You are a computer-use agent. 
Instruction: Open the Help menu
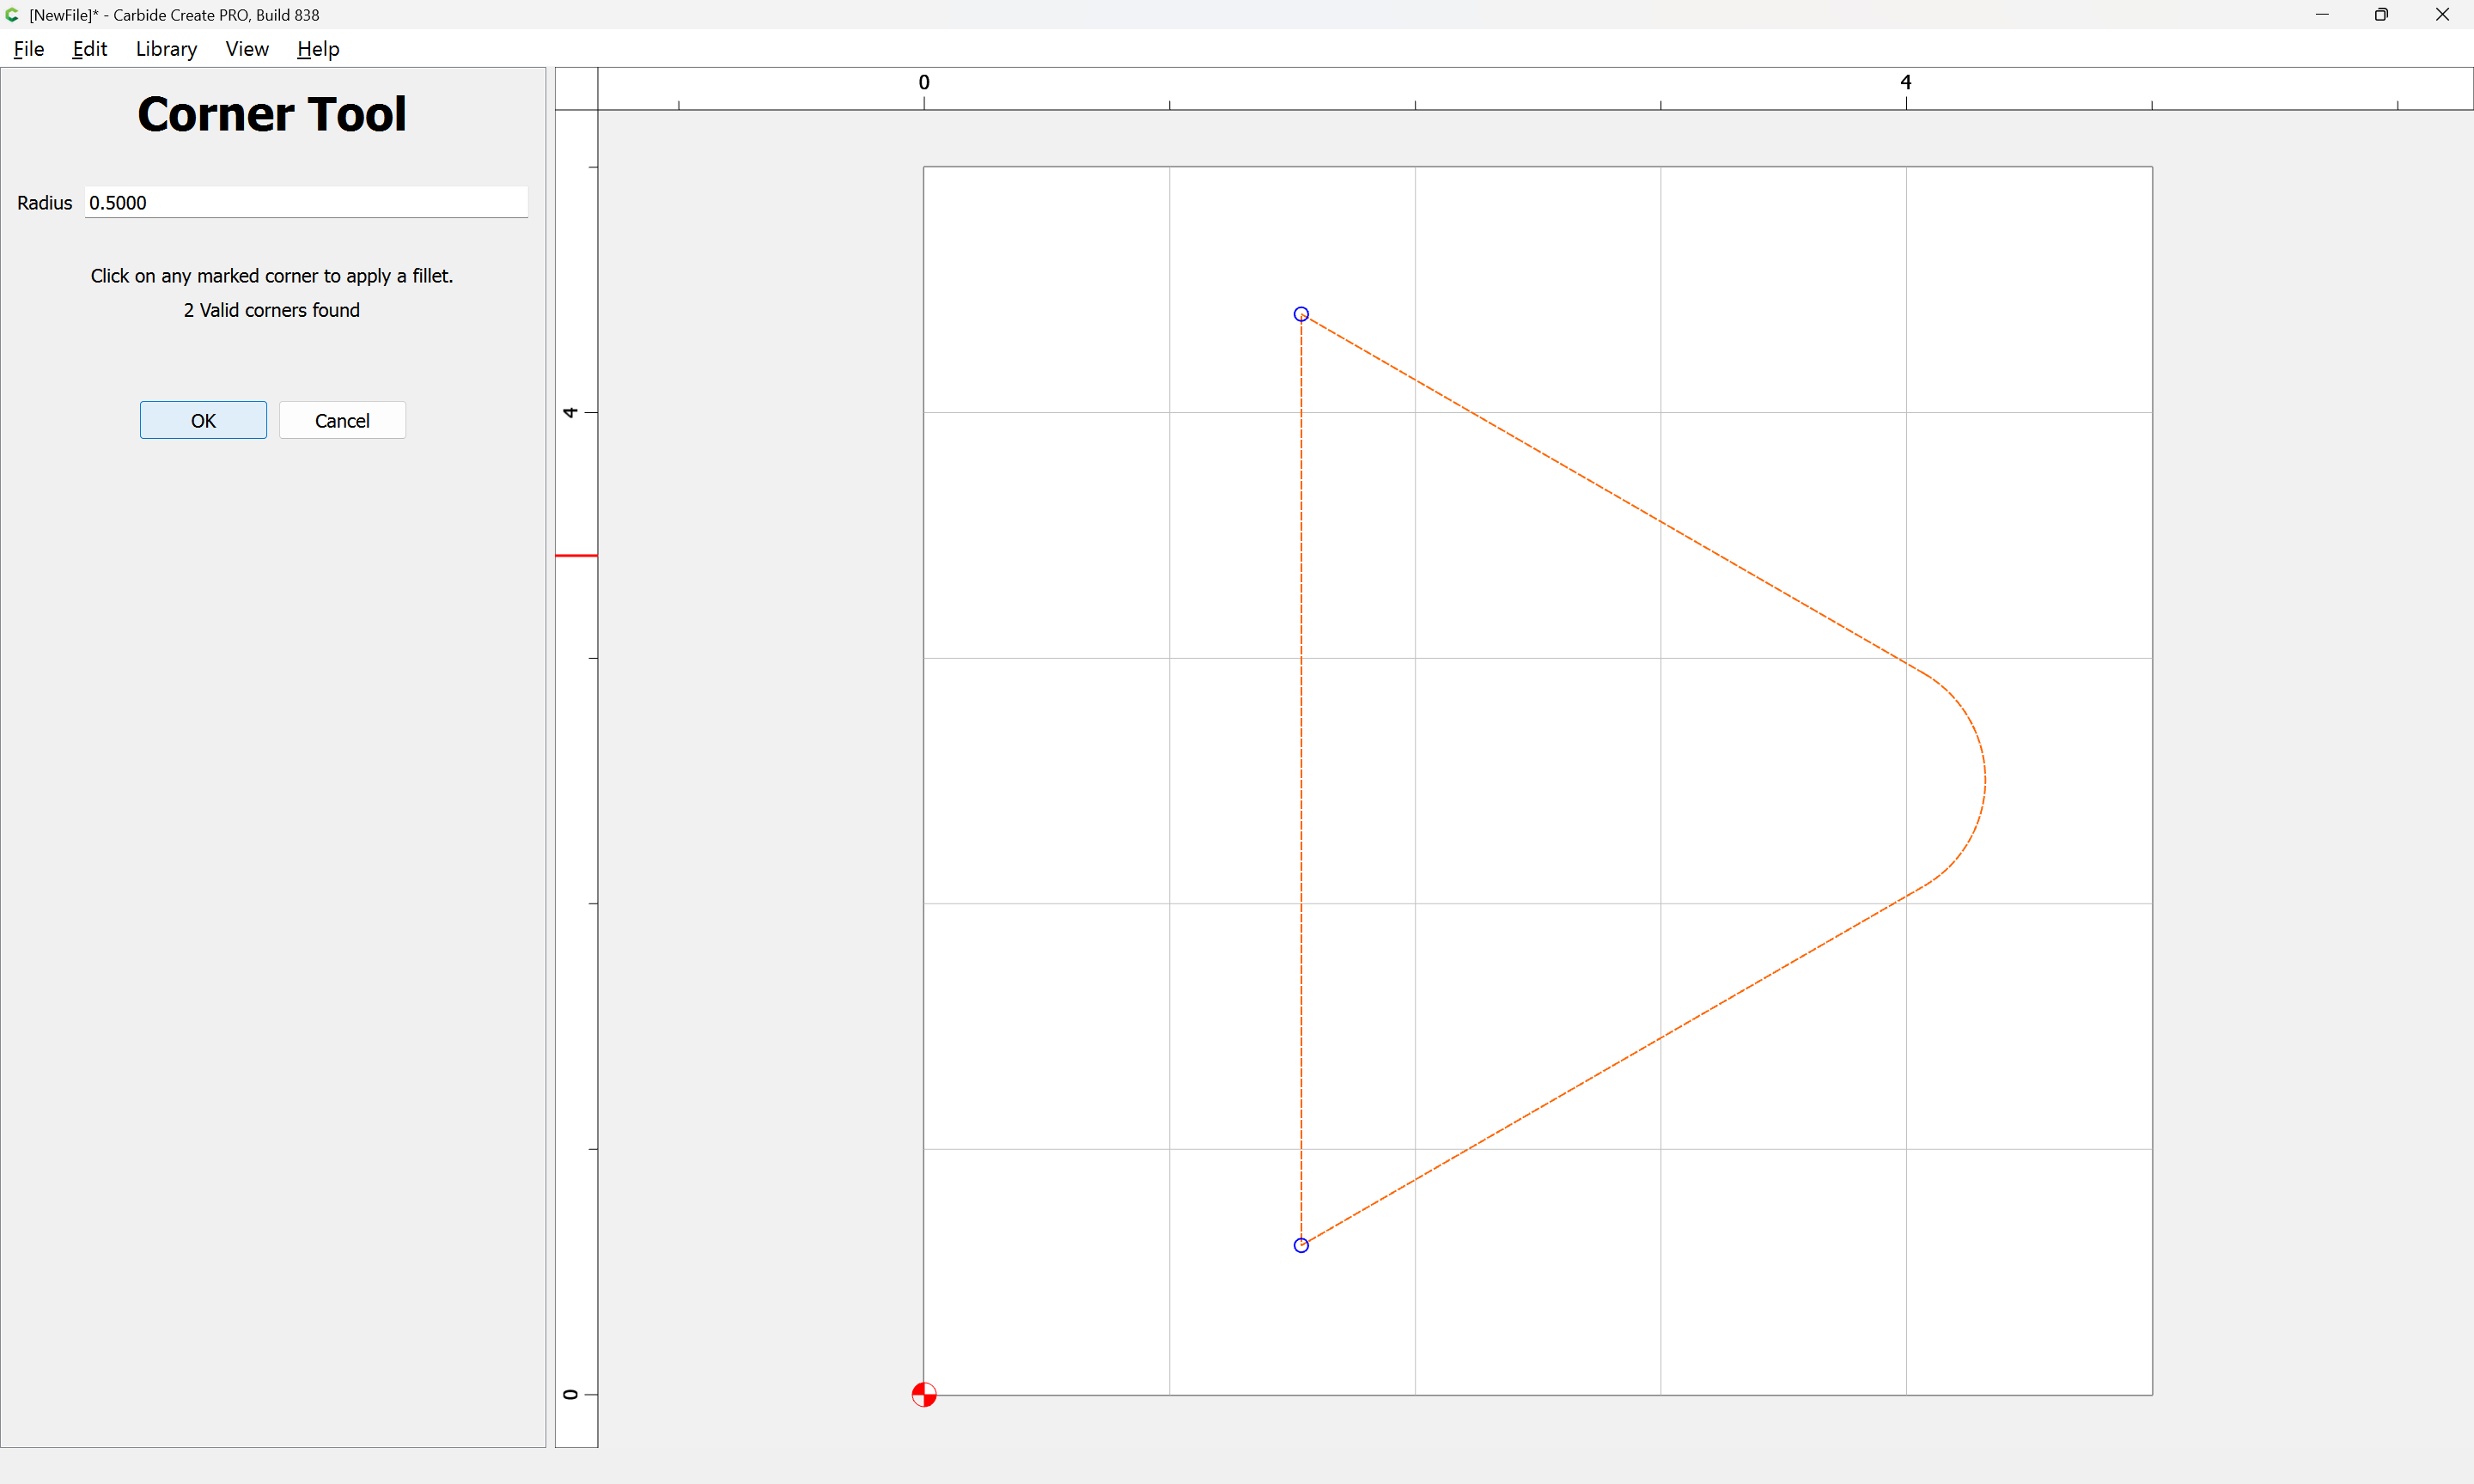pos(318,49)
